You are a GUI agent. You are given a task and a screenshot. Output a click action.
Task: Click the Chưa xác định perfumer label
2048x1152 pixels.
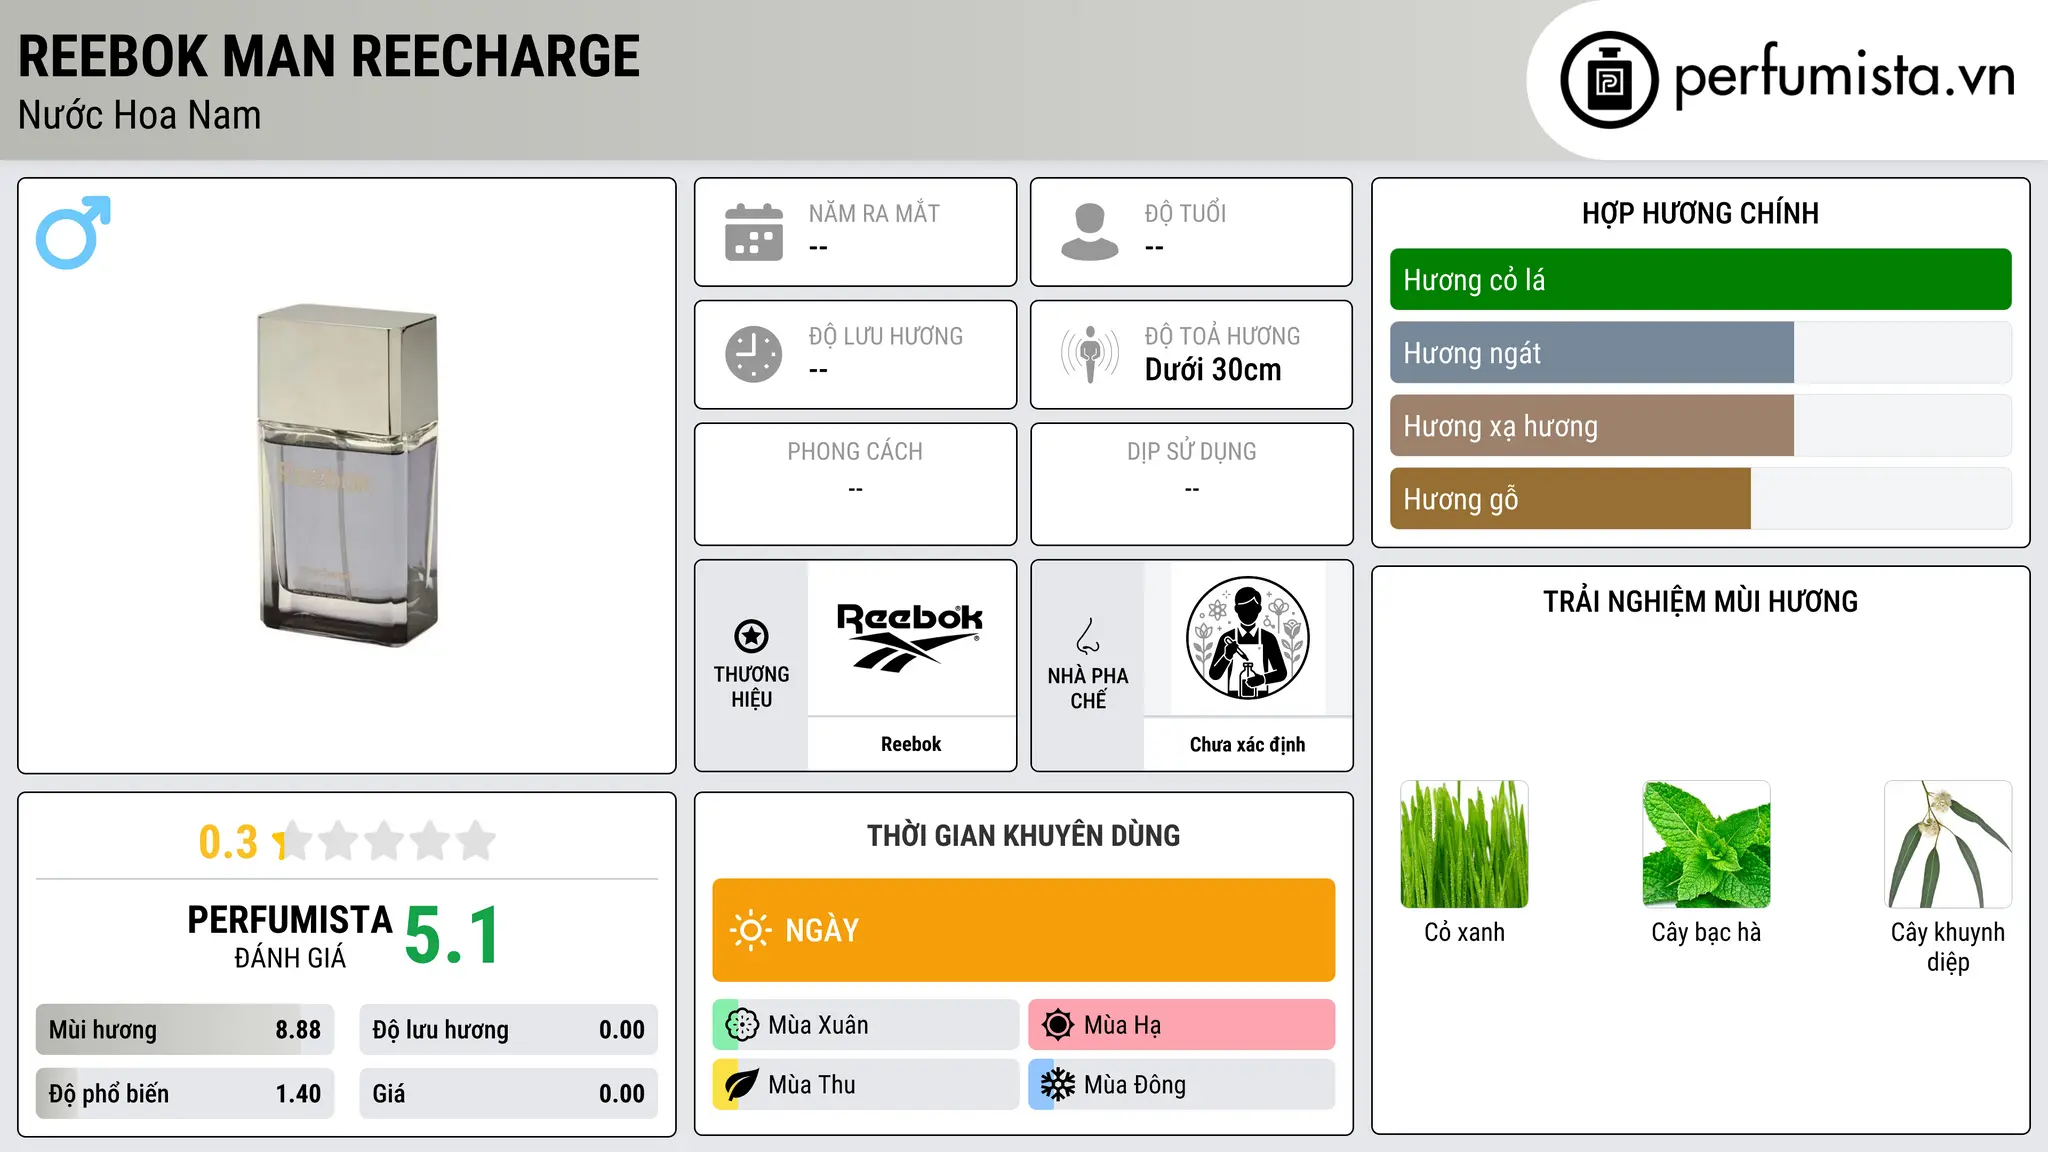tap(1247, 744)
